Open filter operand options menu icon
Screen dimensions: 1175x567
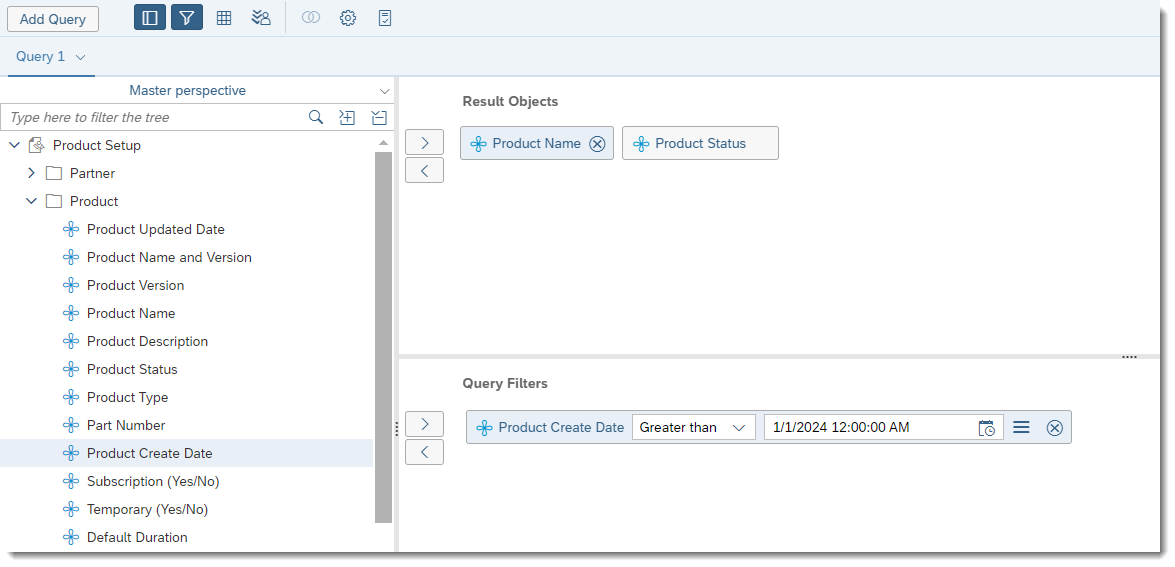click(x=1021, y=428)
